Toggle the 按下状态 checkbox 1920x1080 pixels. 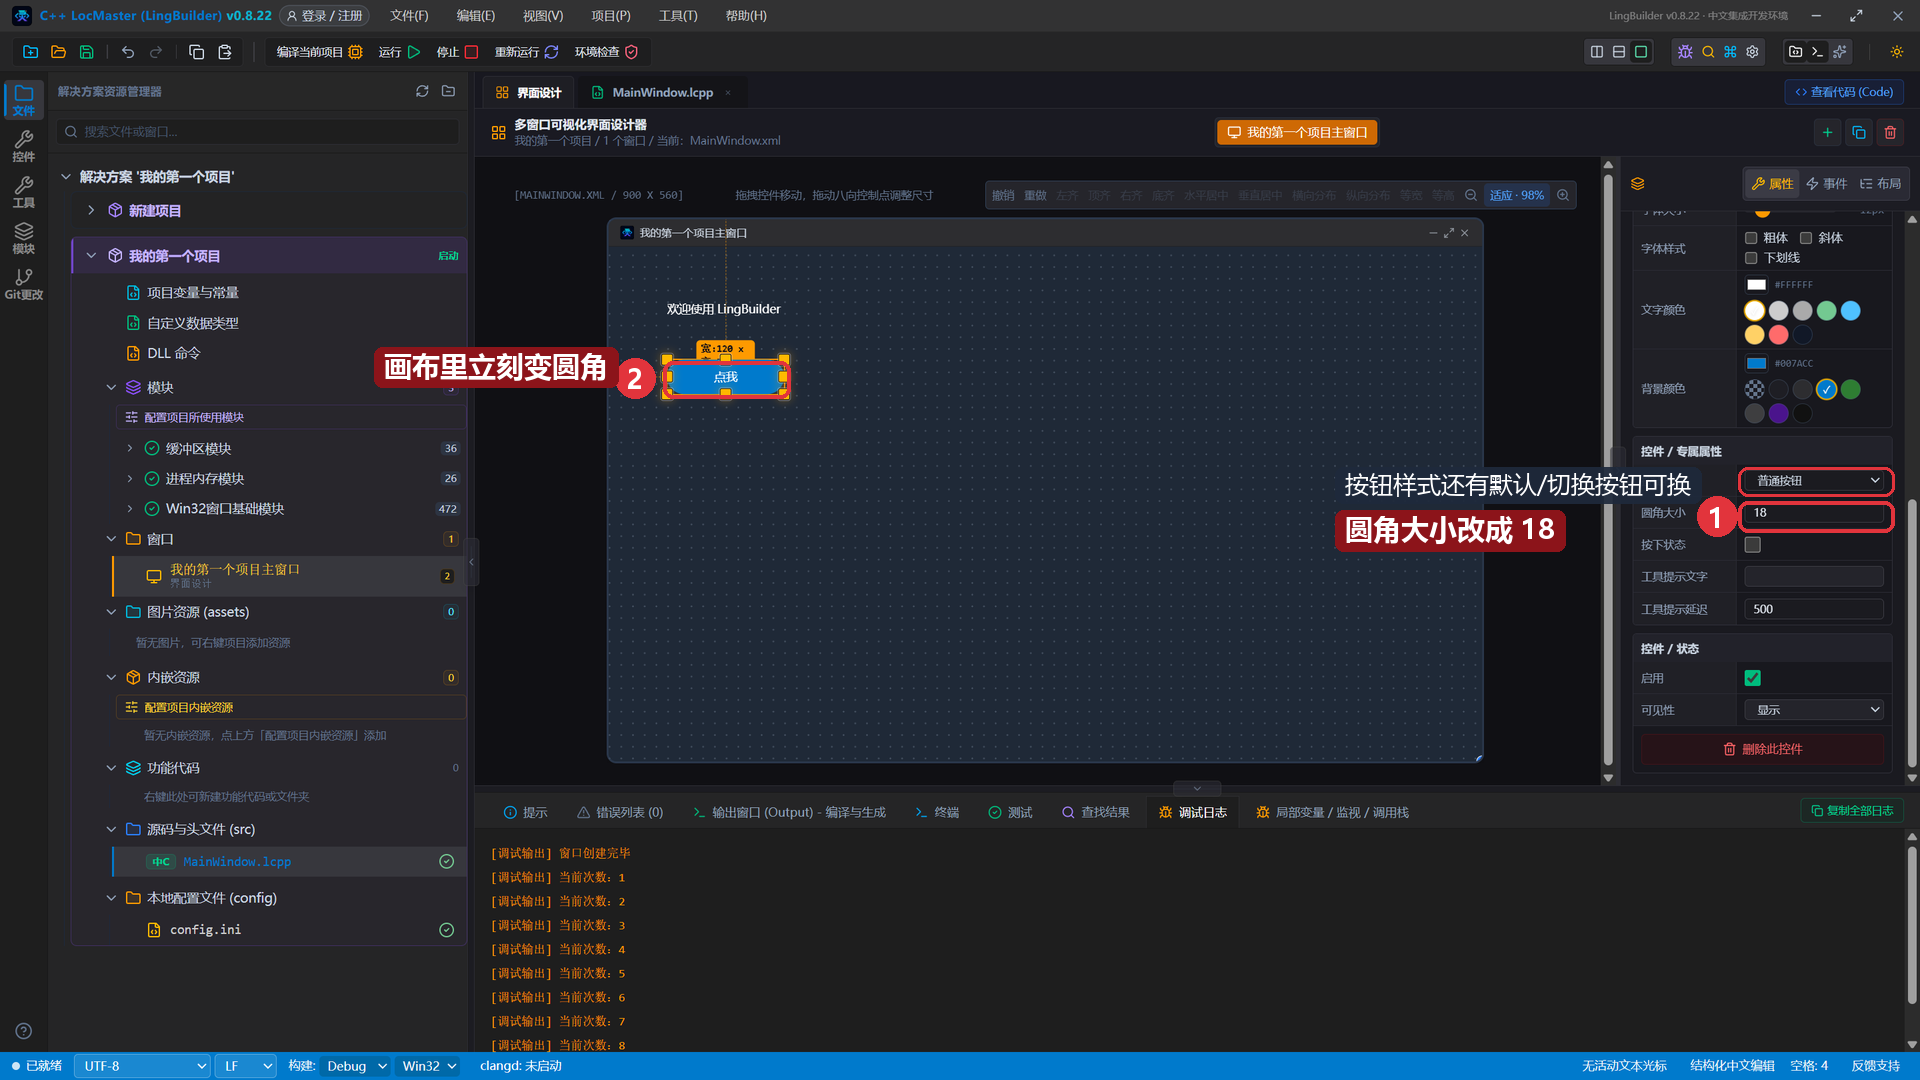coord(1753,545)
